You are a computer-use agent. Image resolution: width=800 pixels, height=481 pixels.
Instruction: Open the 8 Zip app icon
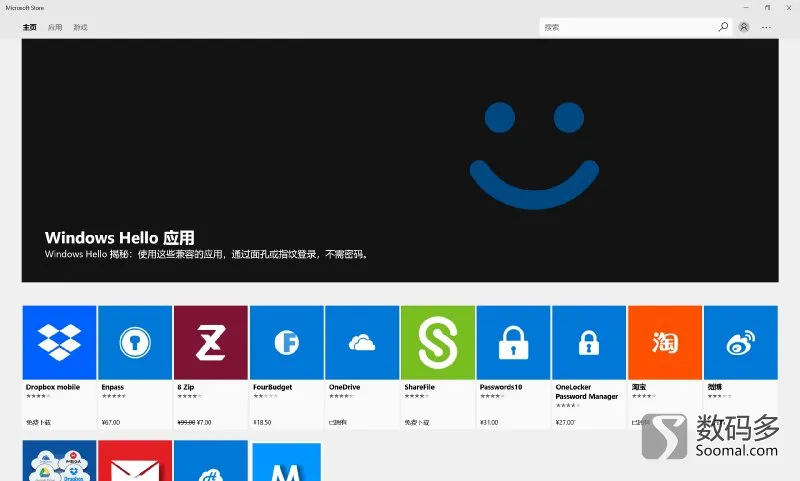(211, 342)
